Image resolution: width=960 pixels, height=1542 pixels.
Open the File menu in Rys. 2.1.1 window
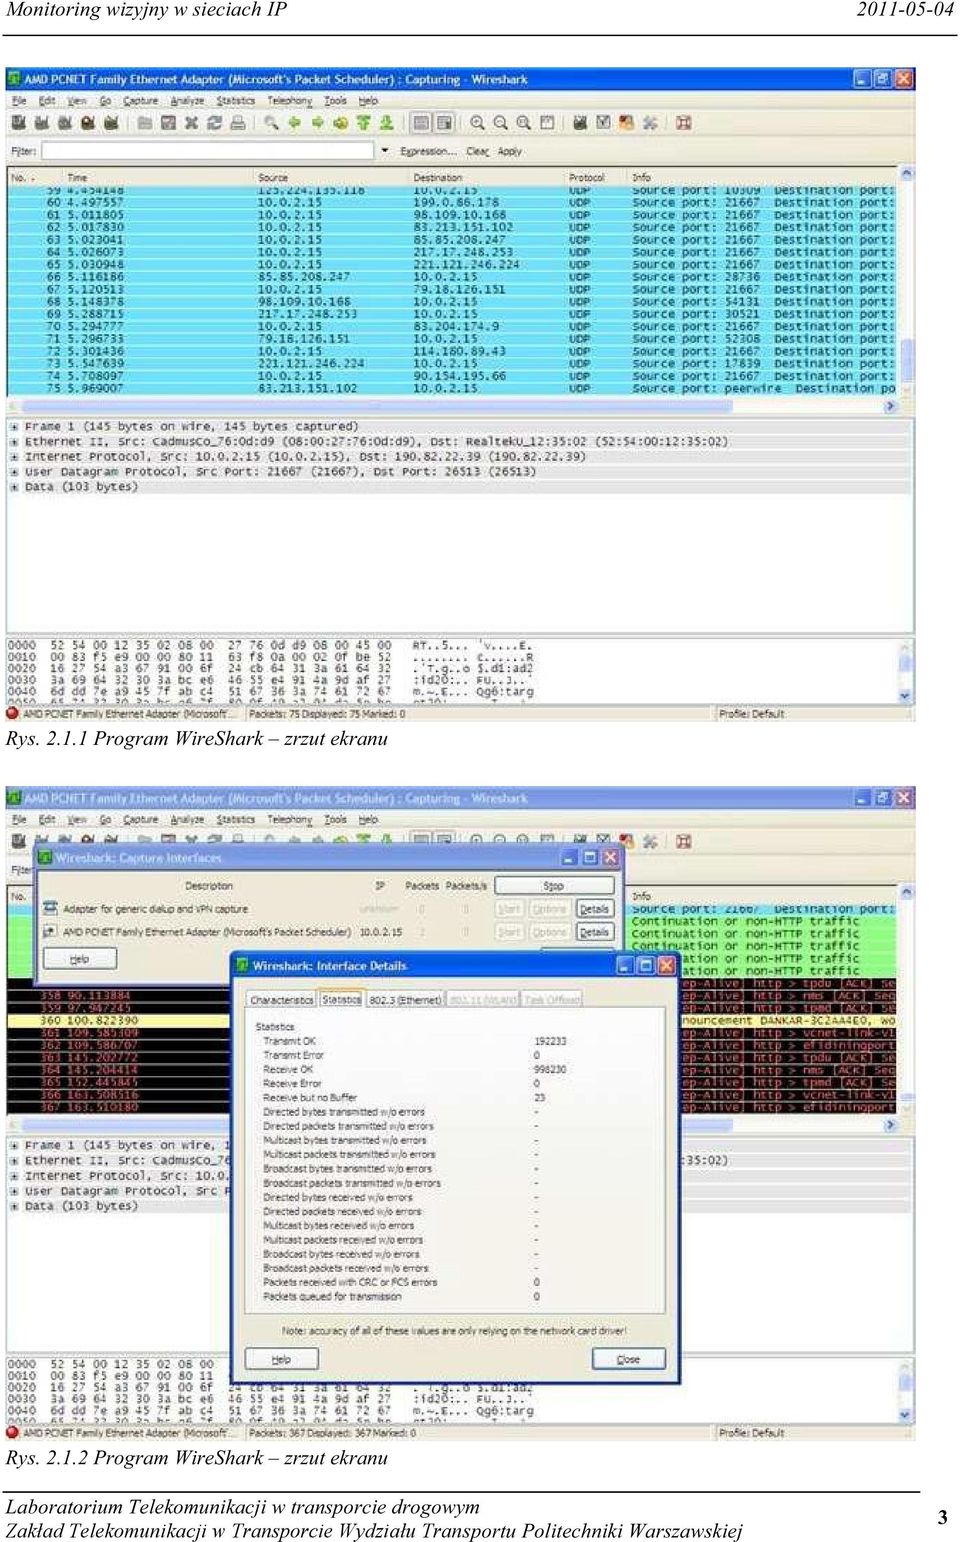click(19, 101)
